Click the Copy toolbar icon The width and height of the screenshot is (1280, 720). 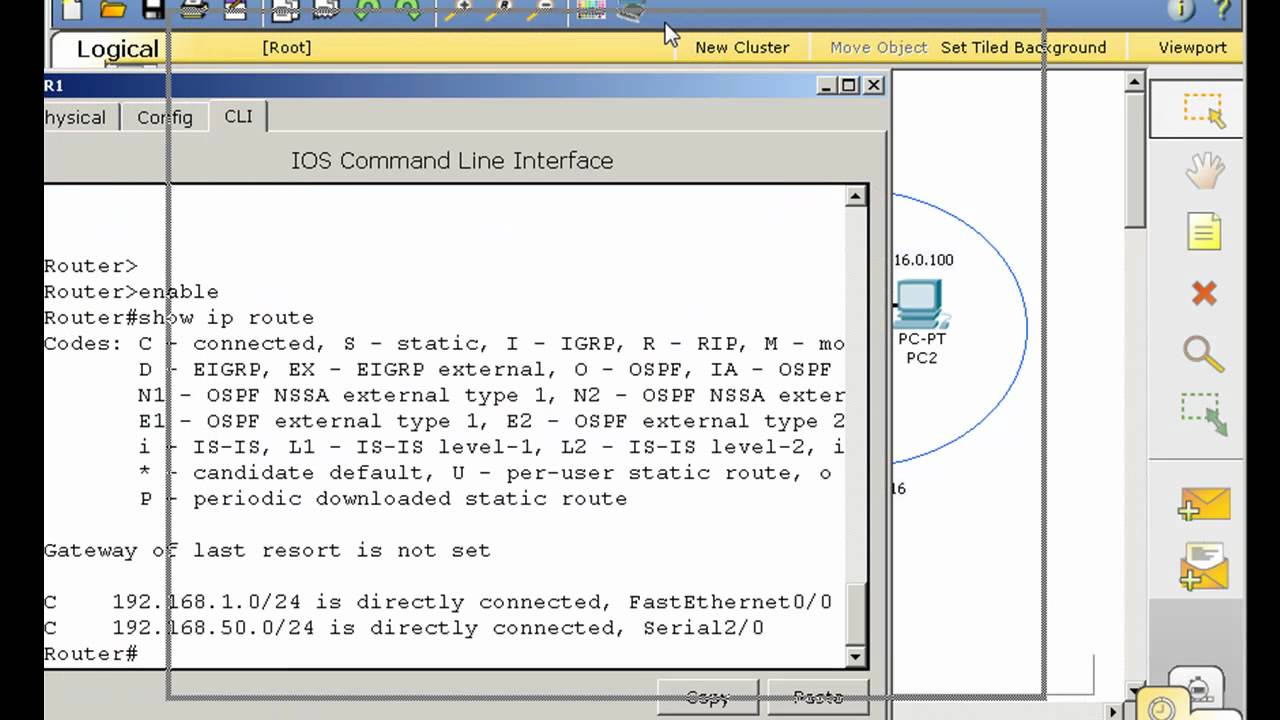[286, 10]
